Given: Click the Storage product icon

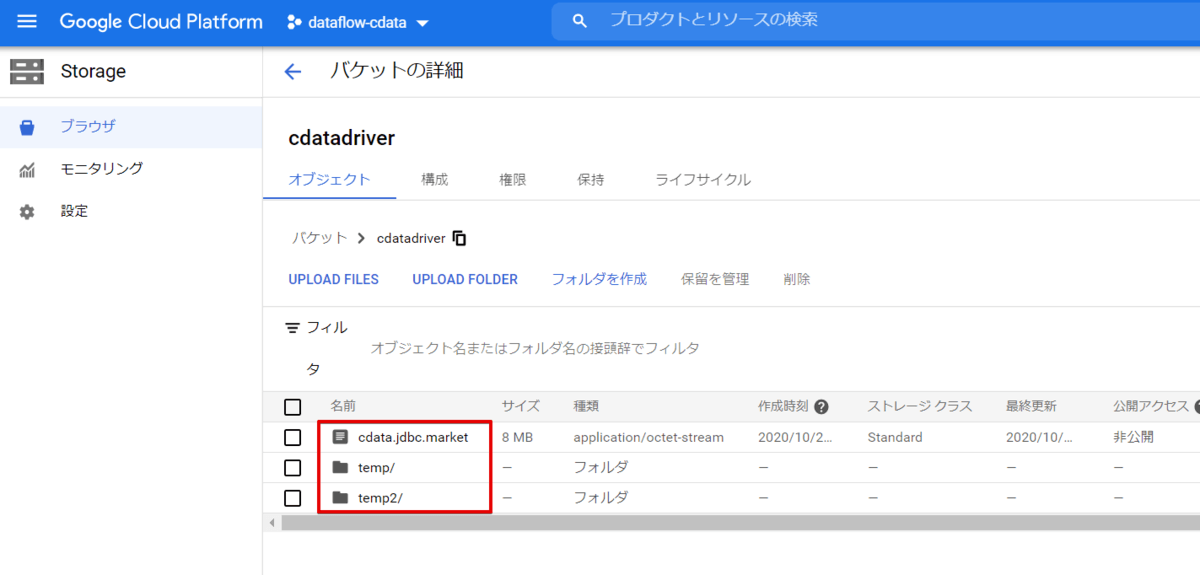Looking at the screenshot, I should (x=27, y=71).
